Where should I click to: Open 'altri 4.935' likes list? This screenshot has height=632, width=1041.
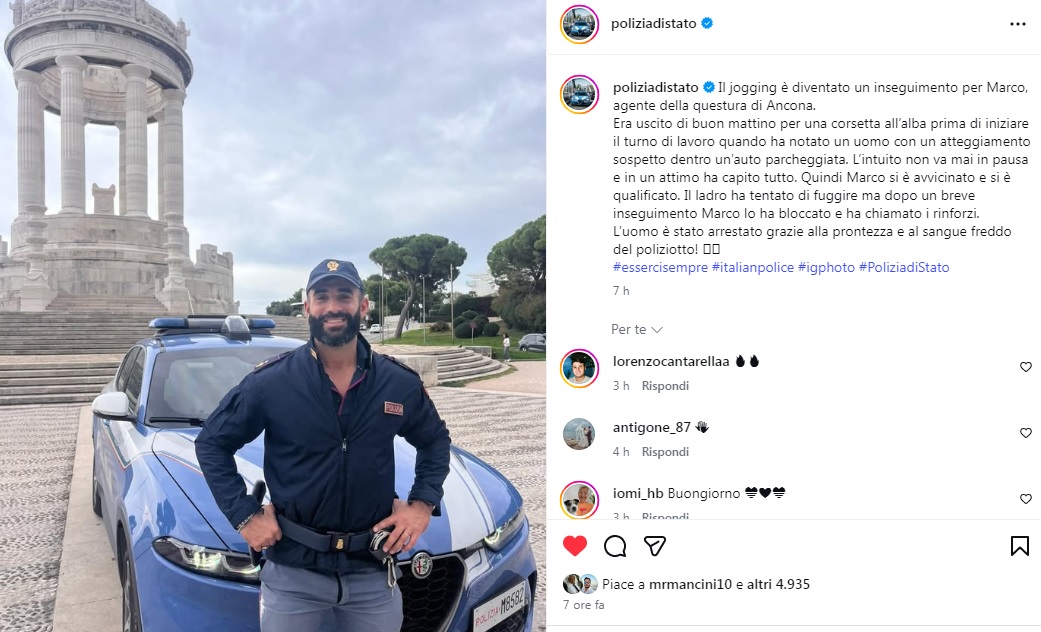pos(778,584)
